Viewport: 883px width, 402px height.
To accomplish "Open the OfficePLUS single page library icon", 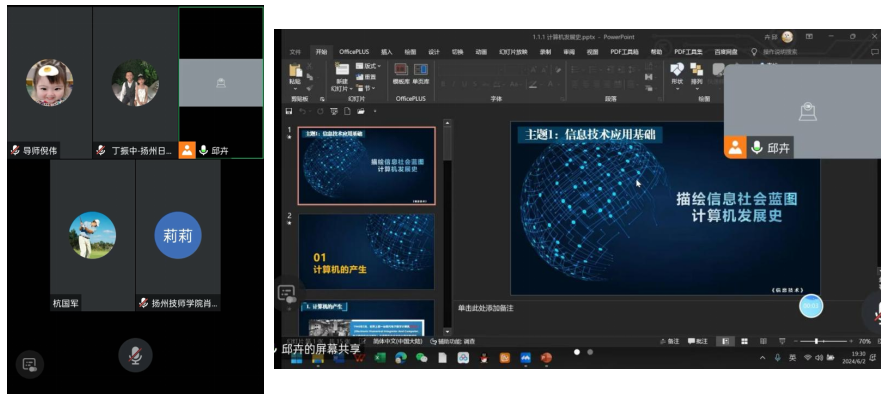I will pos(421,69).
